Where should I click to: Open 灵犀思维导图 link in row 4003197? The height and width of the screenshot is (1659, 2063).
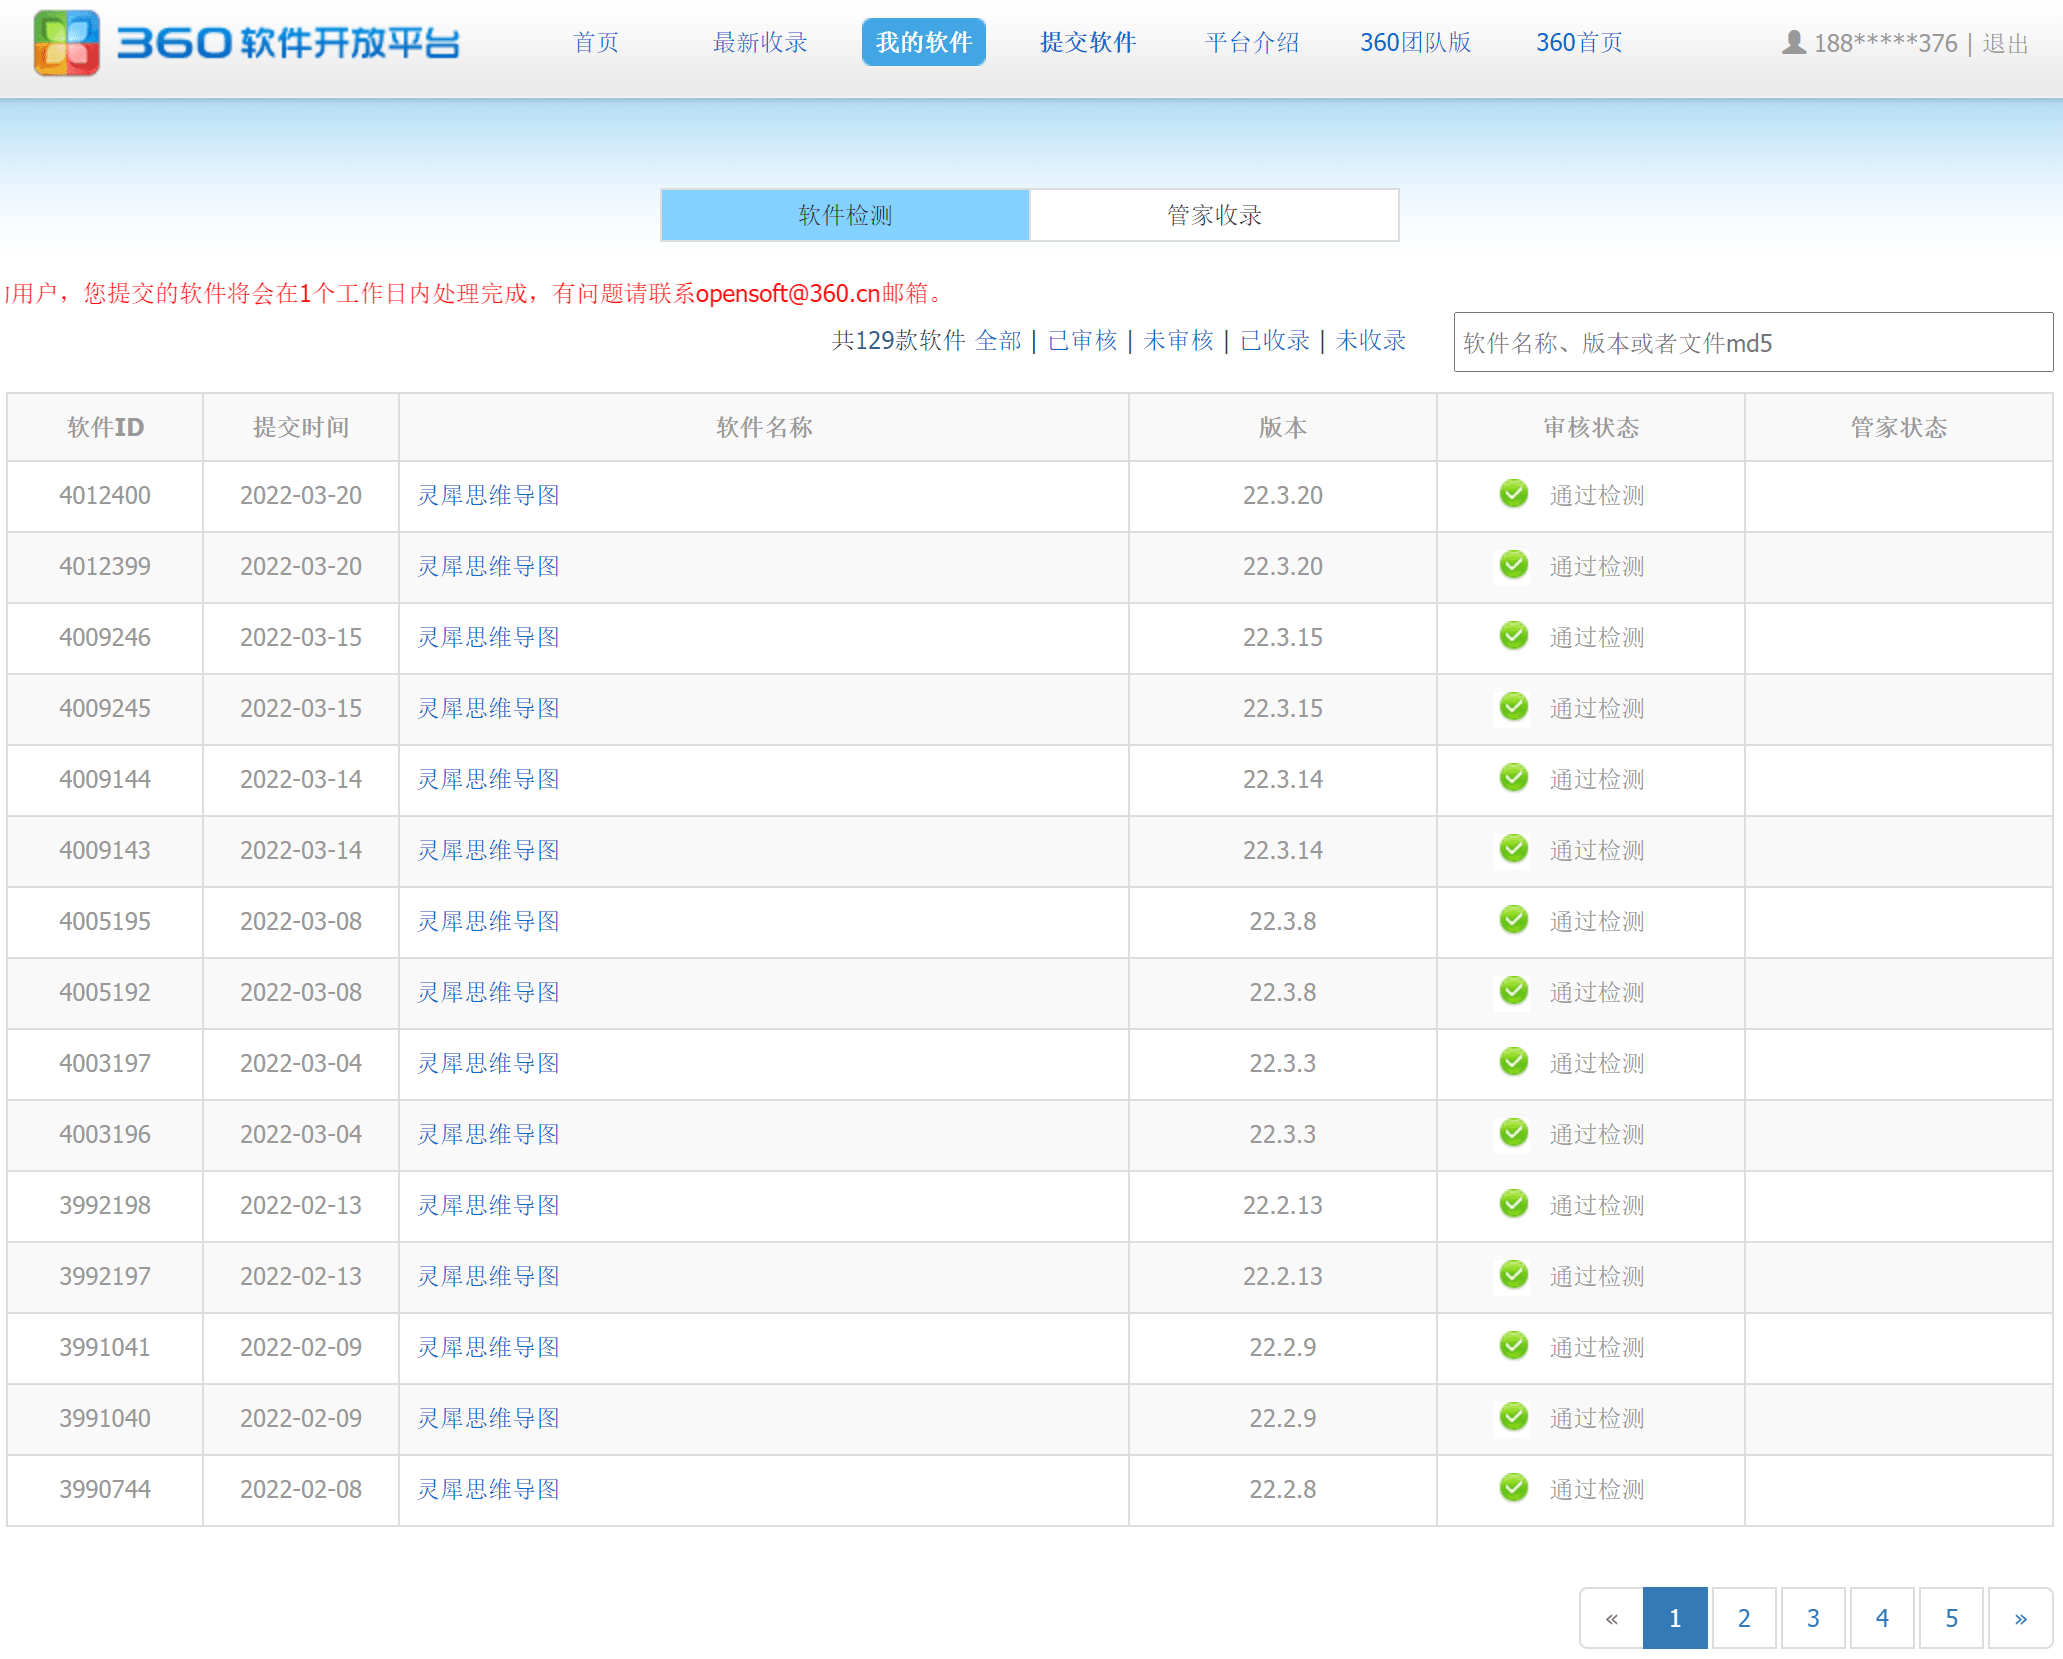[488, 1063]
